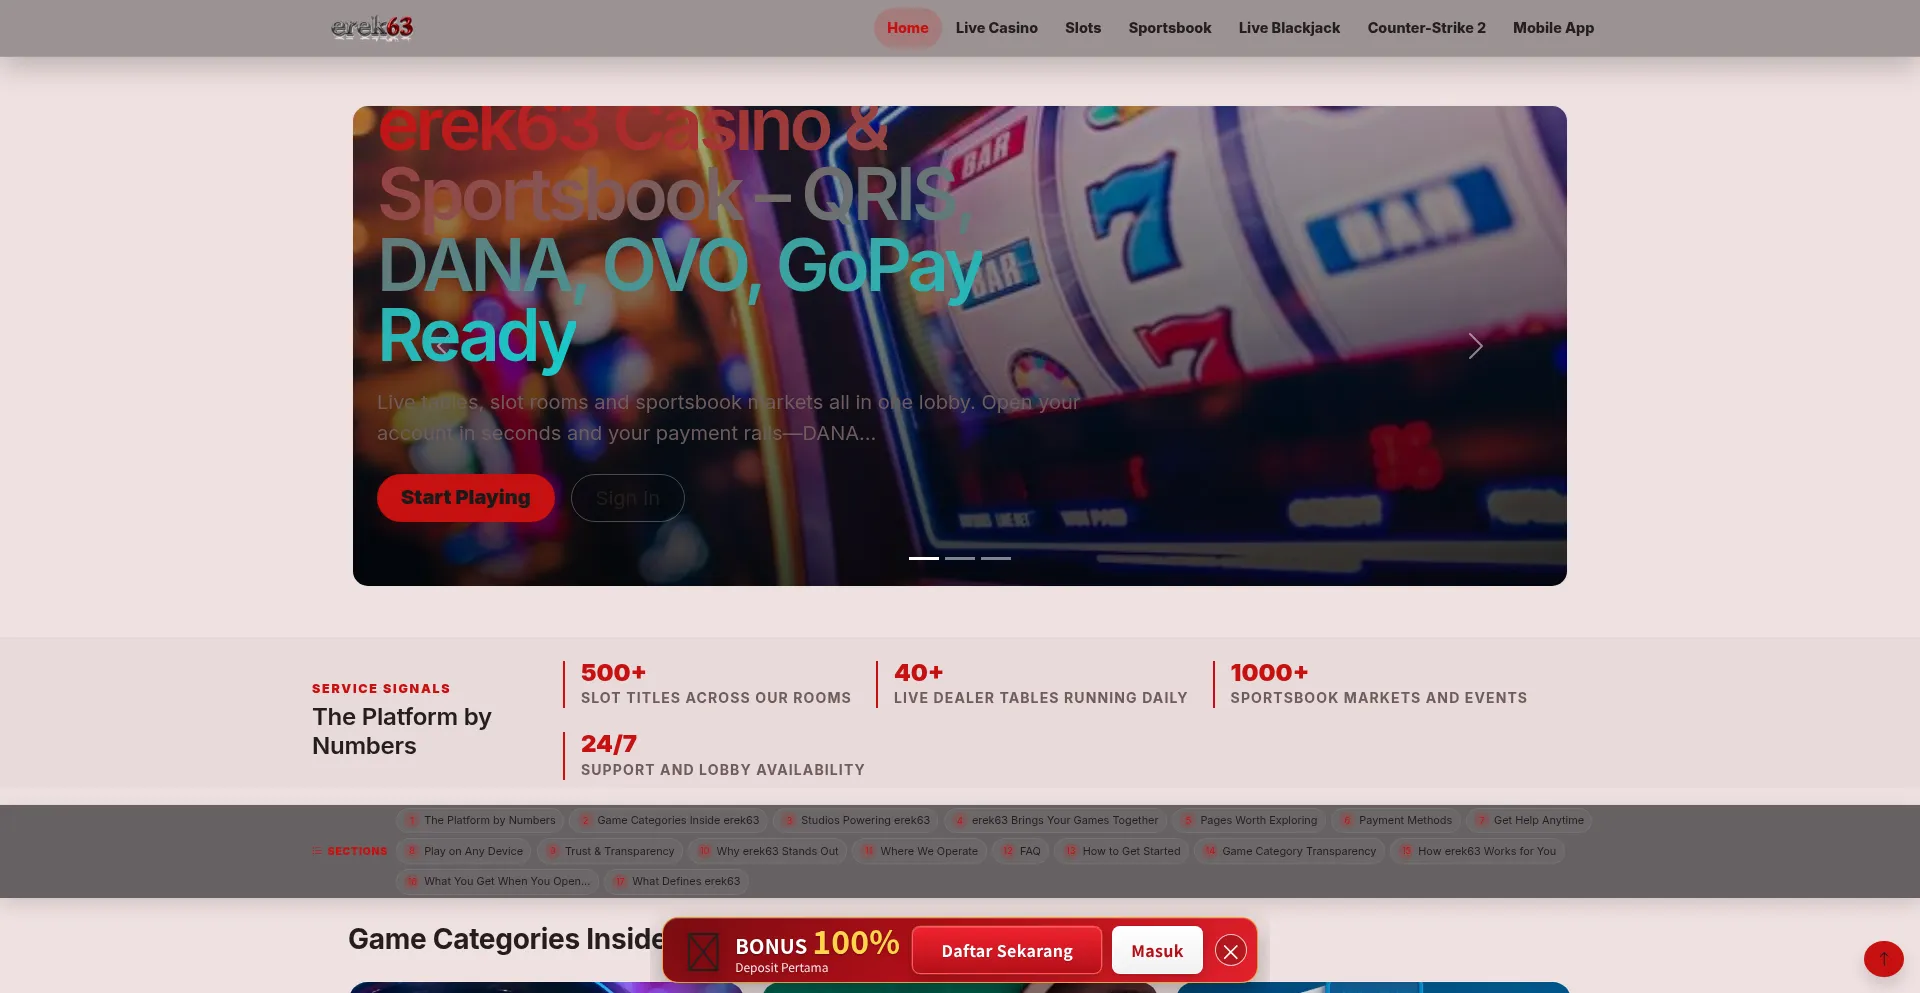Select the second carousel slide indicator
Viewport: 1920px width, 993px height.
click(960, 558)
